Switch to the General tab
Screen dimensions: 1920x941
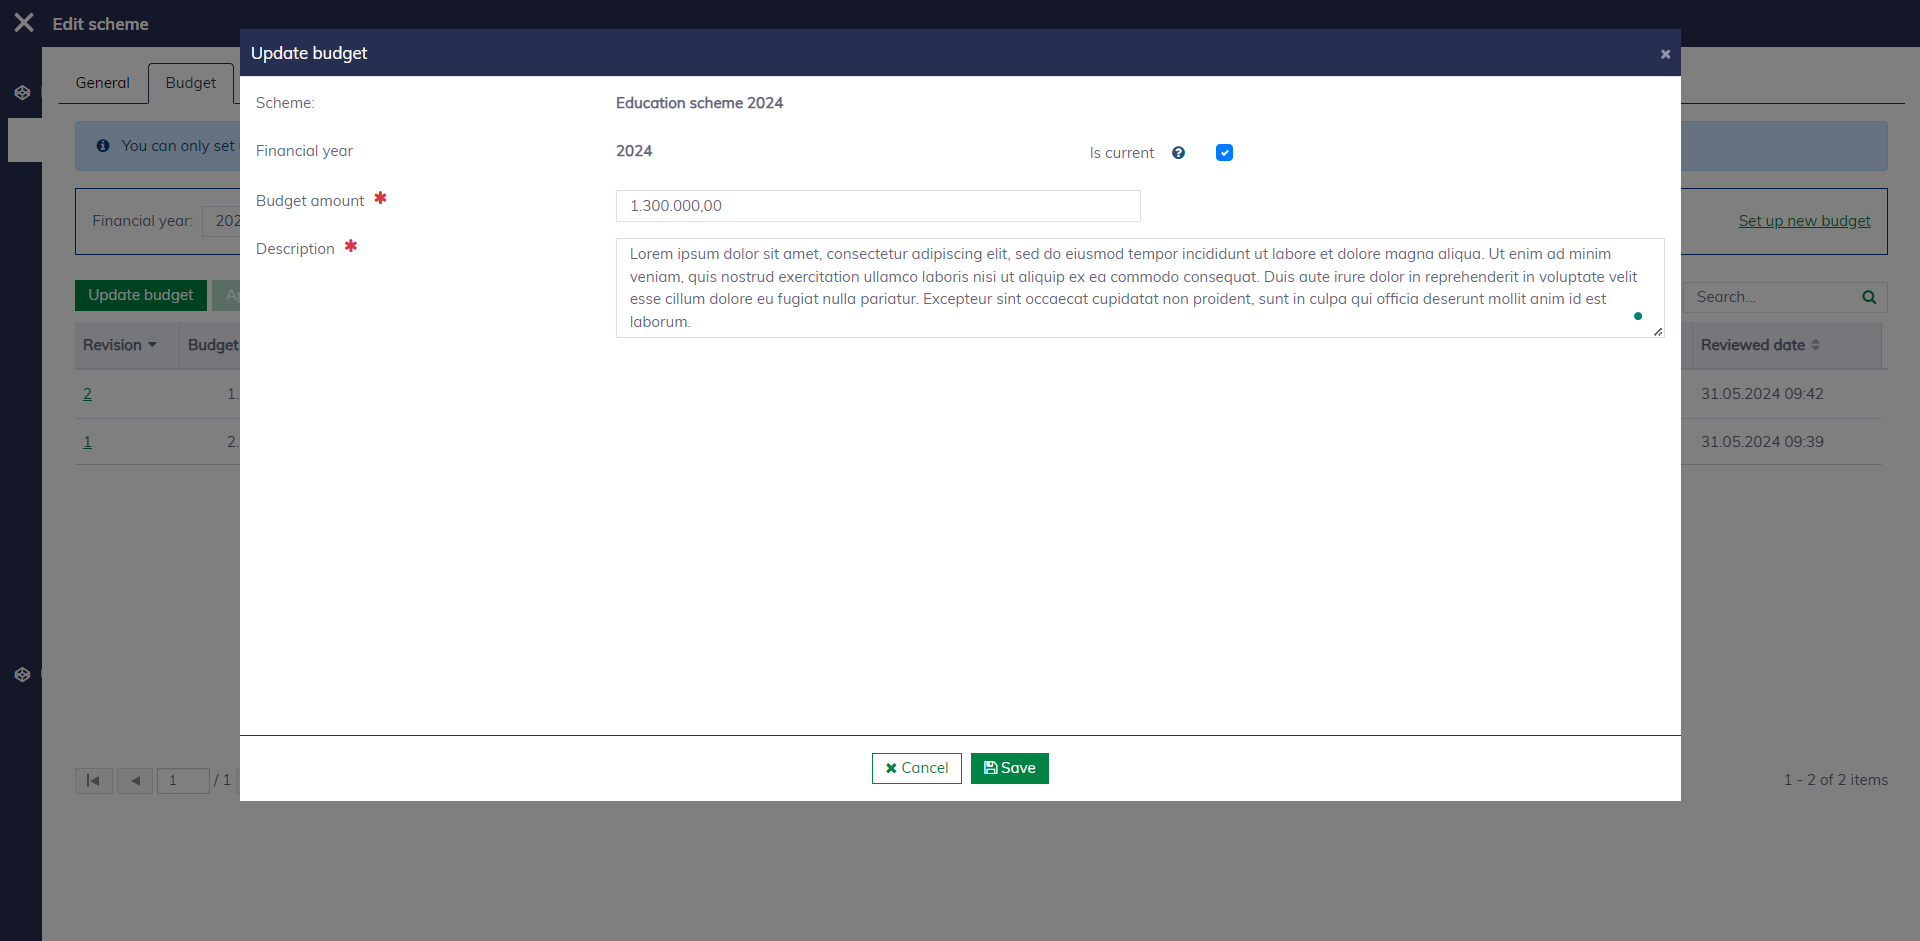coord(102,83)
